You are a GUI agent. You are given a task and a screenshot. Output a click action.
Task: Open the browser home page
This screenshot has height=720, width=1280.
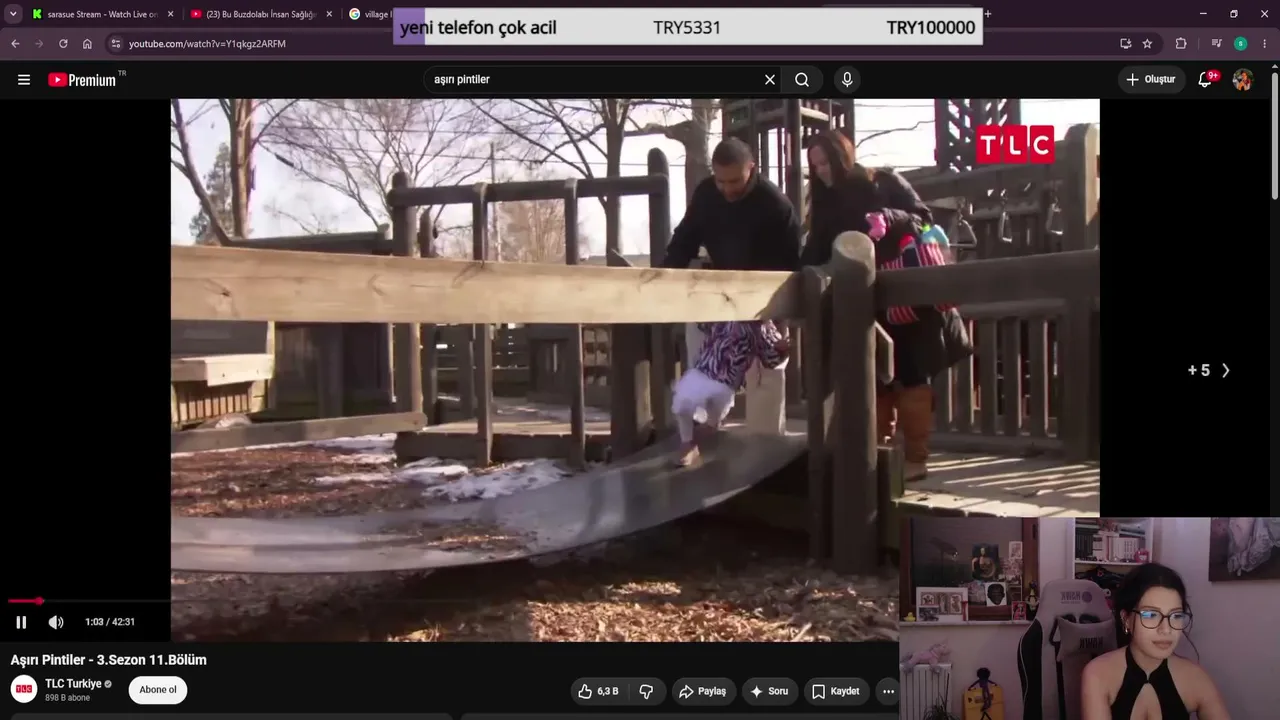click(x=87, y=44)
